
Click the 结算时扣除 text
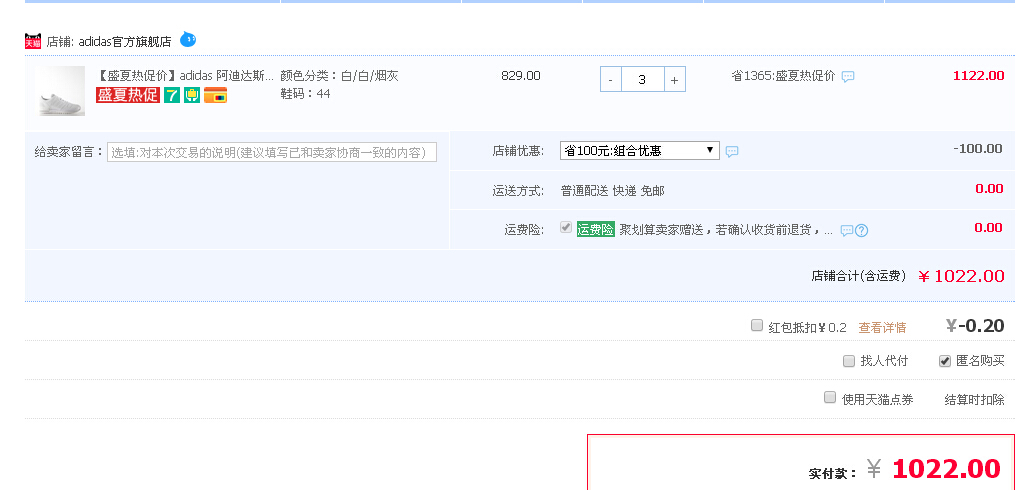tap(975, 400)
